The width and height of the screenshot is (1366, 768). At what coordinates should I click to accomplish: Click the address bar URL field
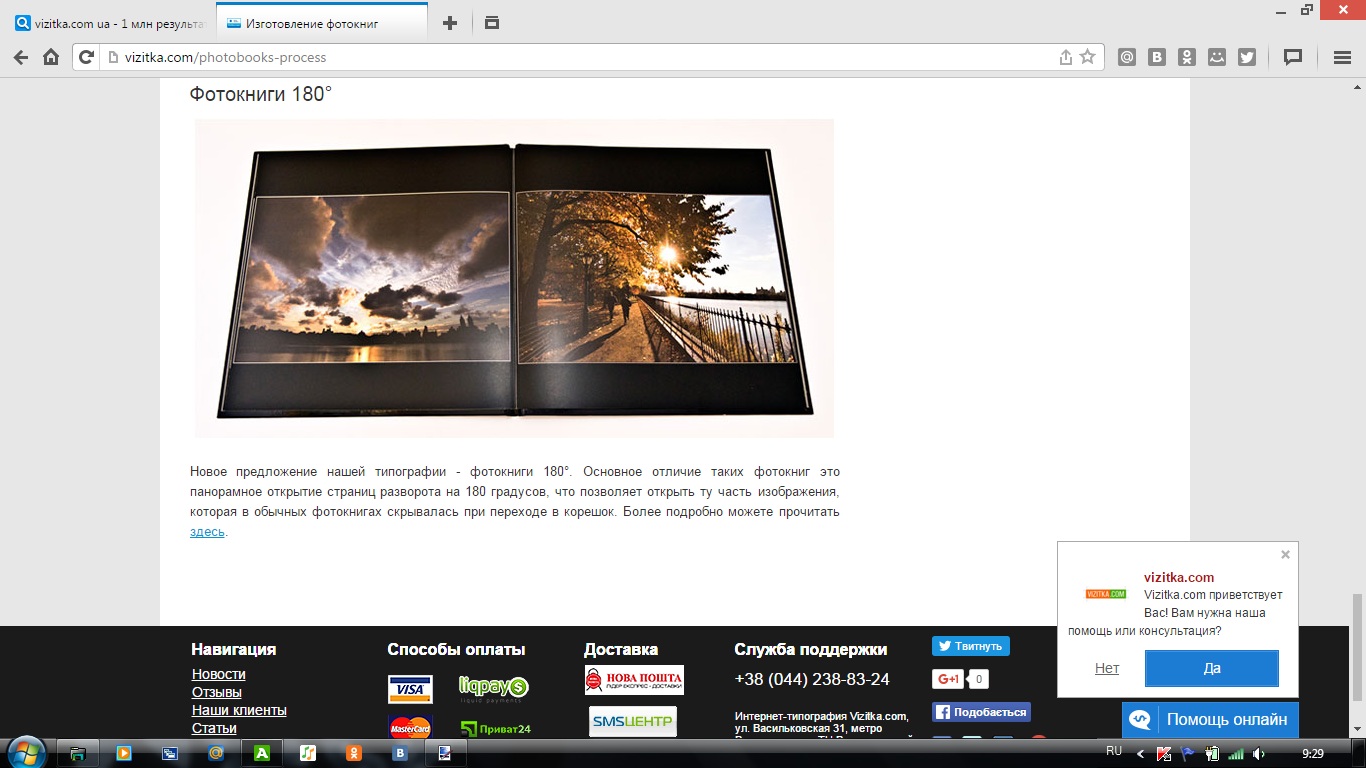click(x=580, y=57)
